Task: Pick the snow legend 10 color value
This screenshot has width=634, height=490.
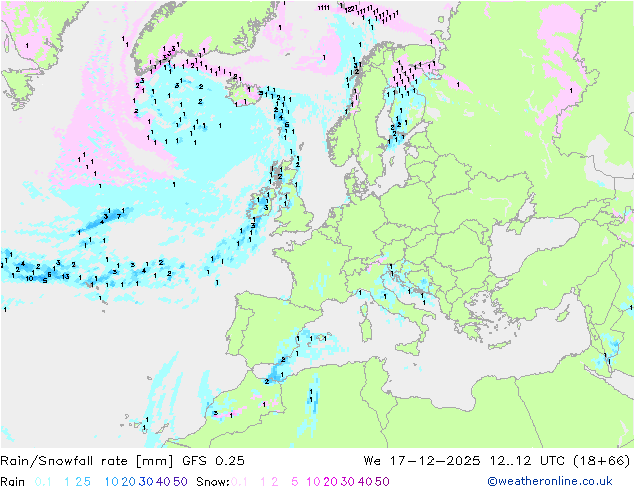Action: (x=313, y=482)
